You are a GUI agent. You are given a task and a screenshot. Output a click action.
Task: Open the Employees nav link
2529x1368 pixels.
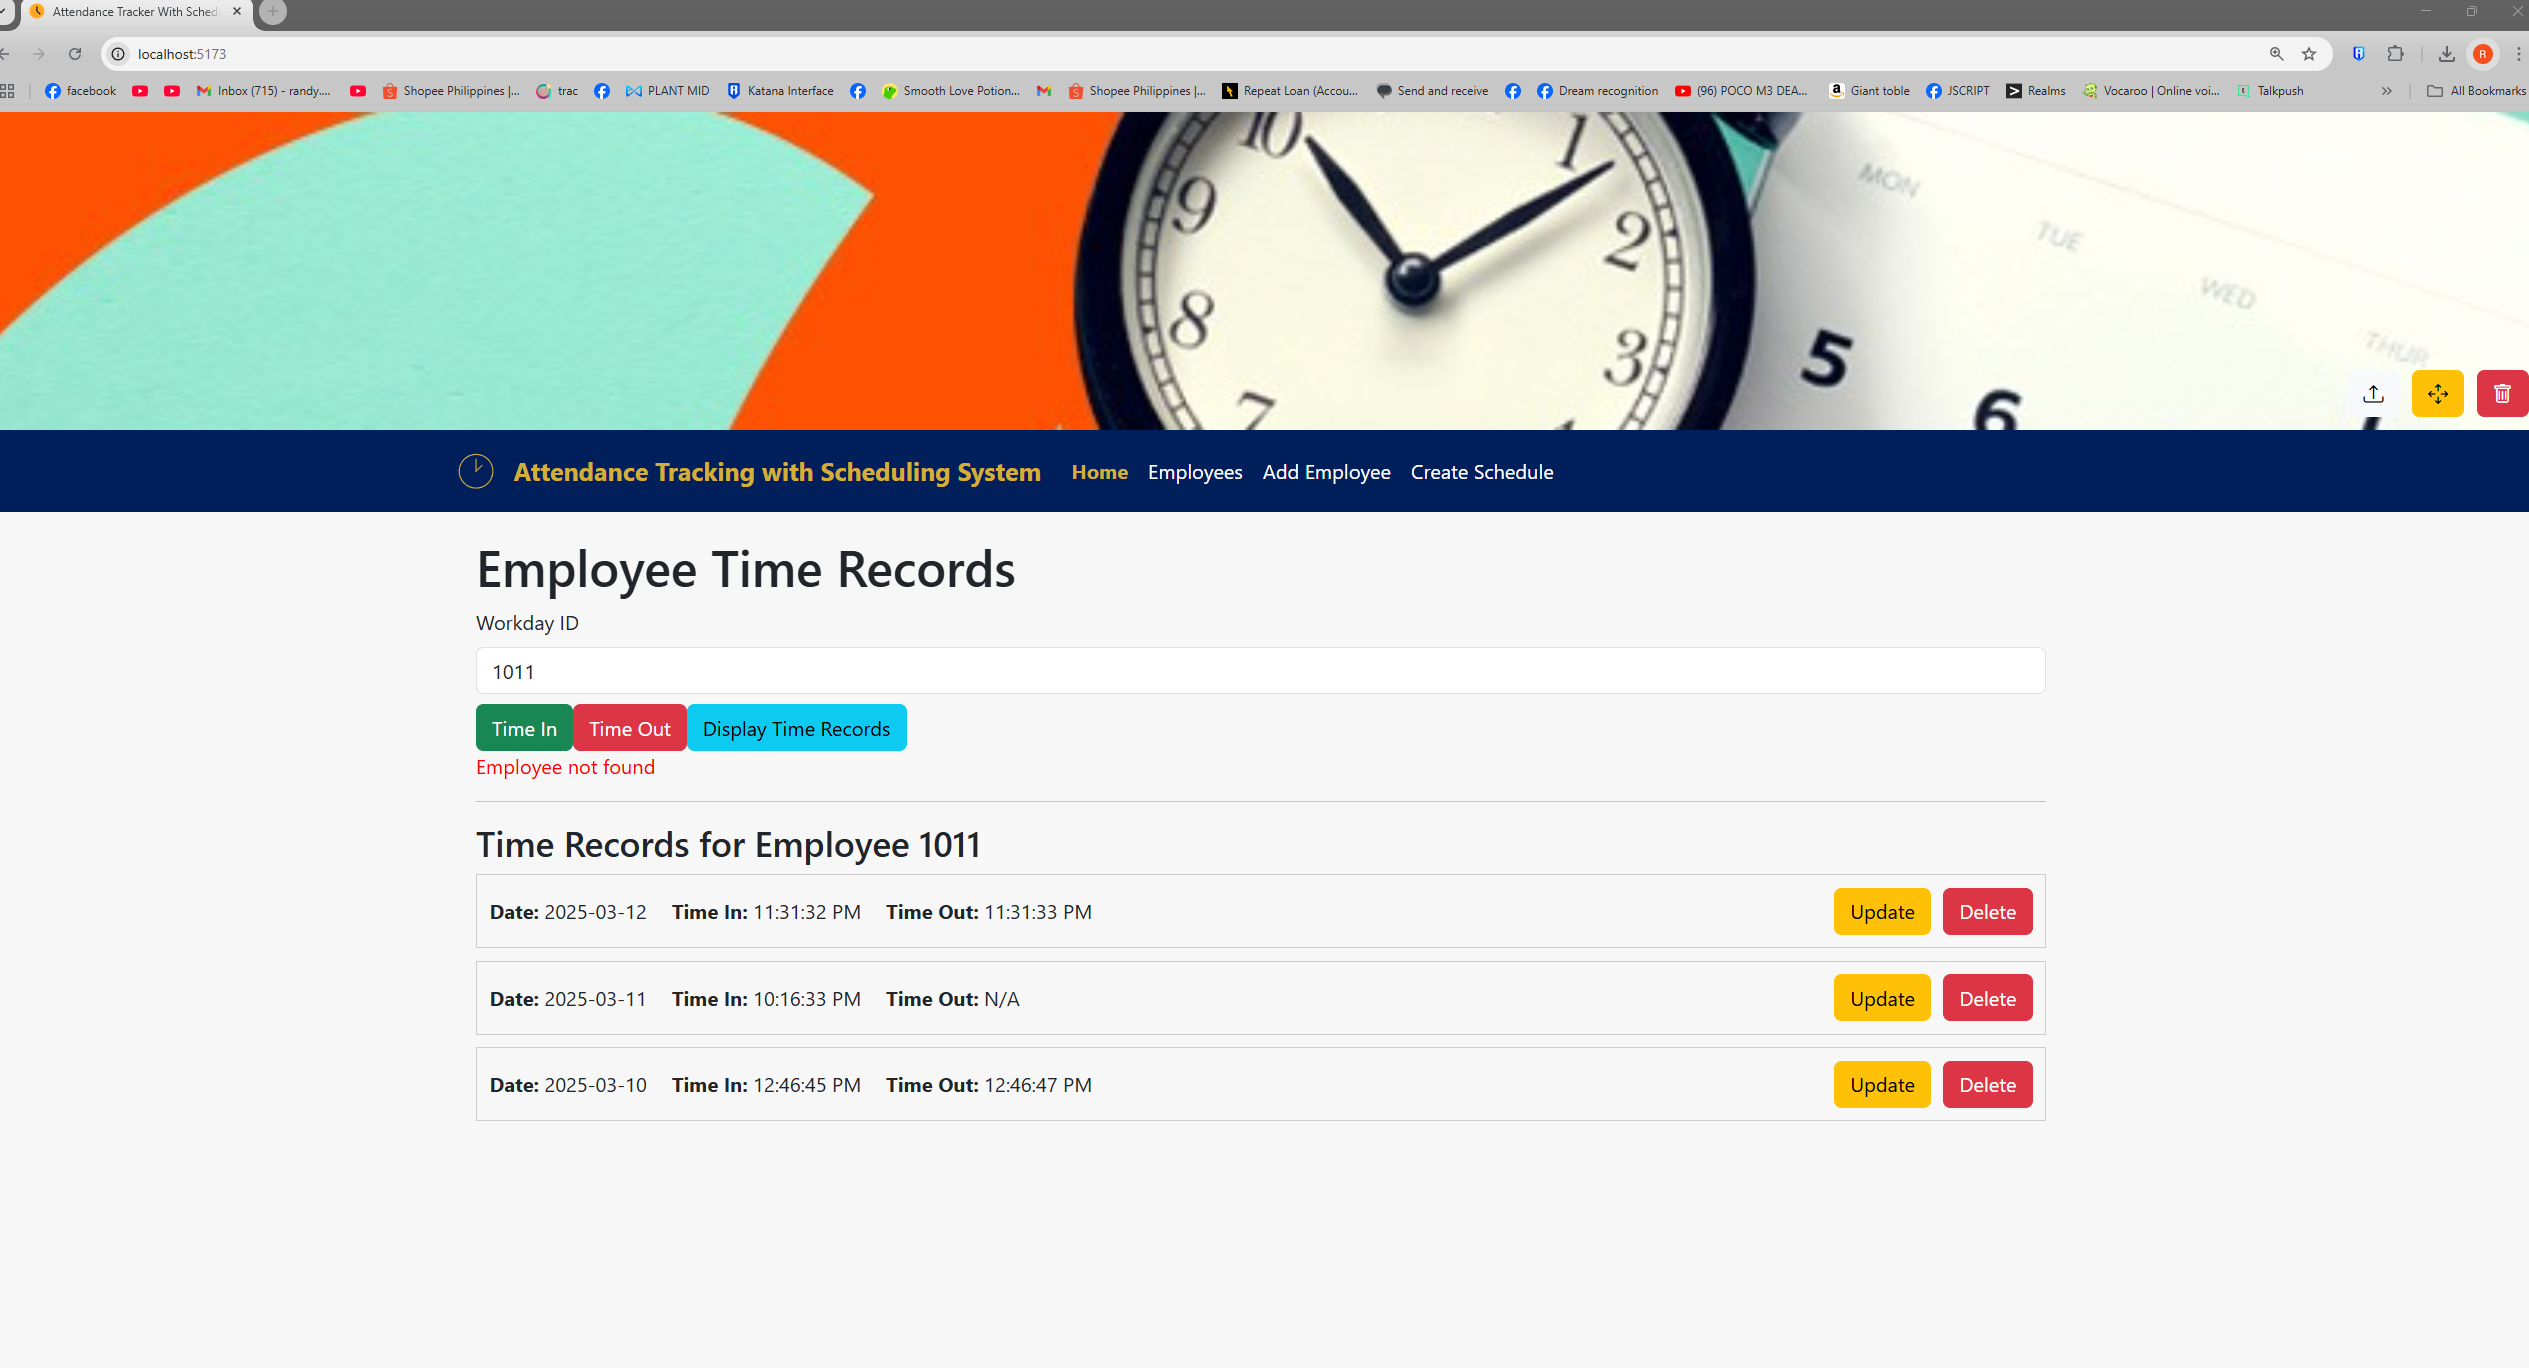[1195, 472]
